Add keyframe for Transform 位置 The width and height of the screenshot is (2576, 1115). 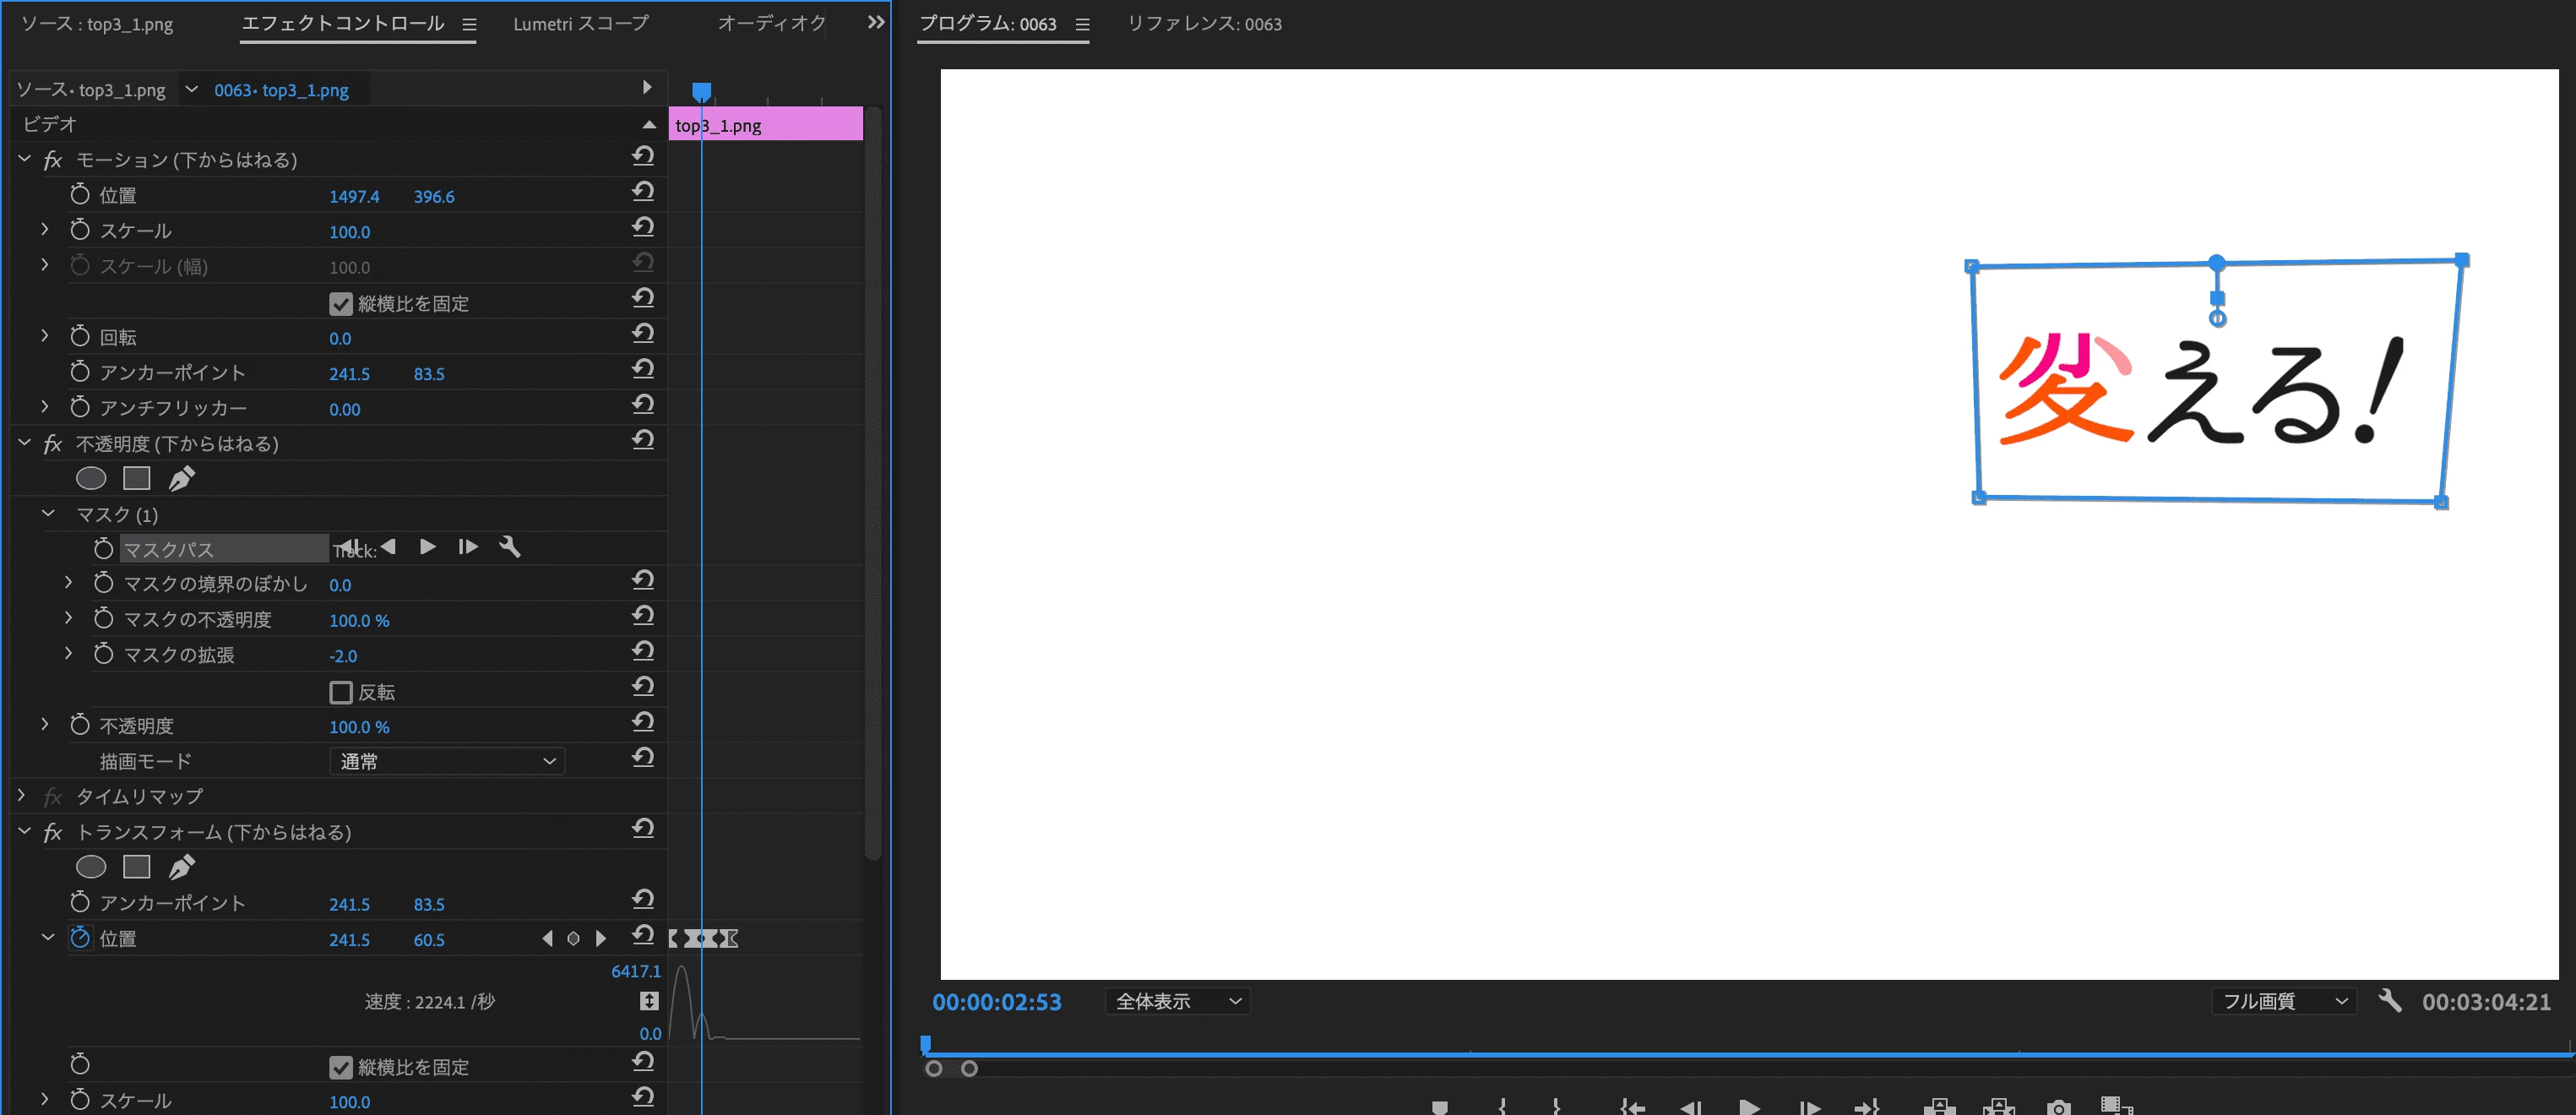[573, 939]
